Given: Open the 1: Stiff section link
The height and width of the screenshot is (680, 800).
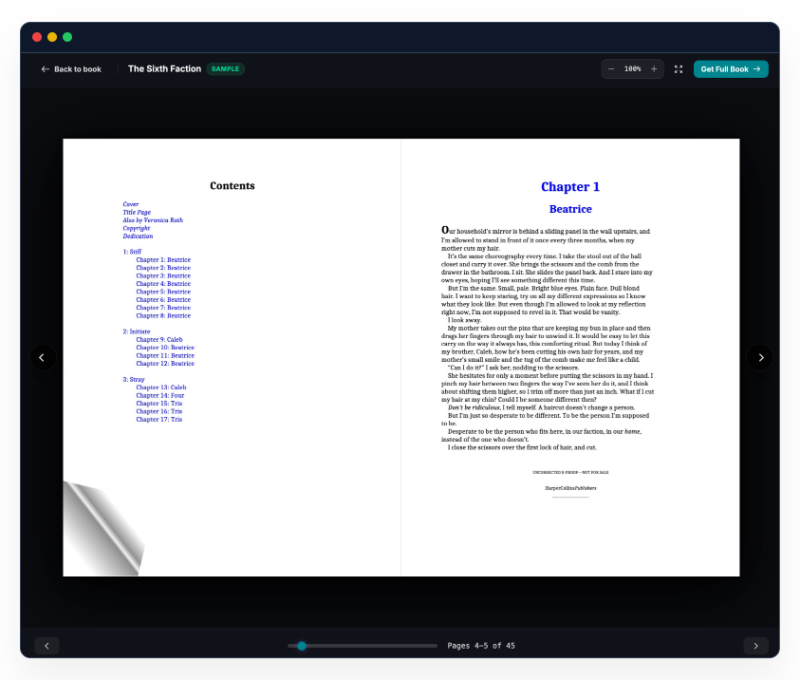Looking at the screenshot, I should tap(132, 251).
